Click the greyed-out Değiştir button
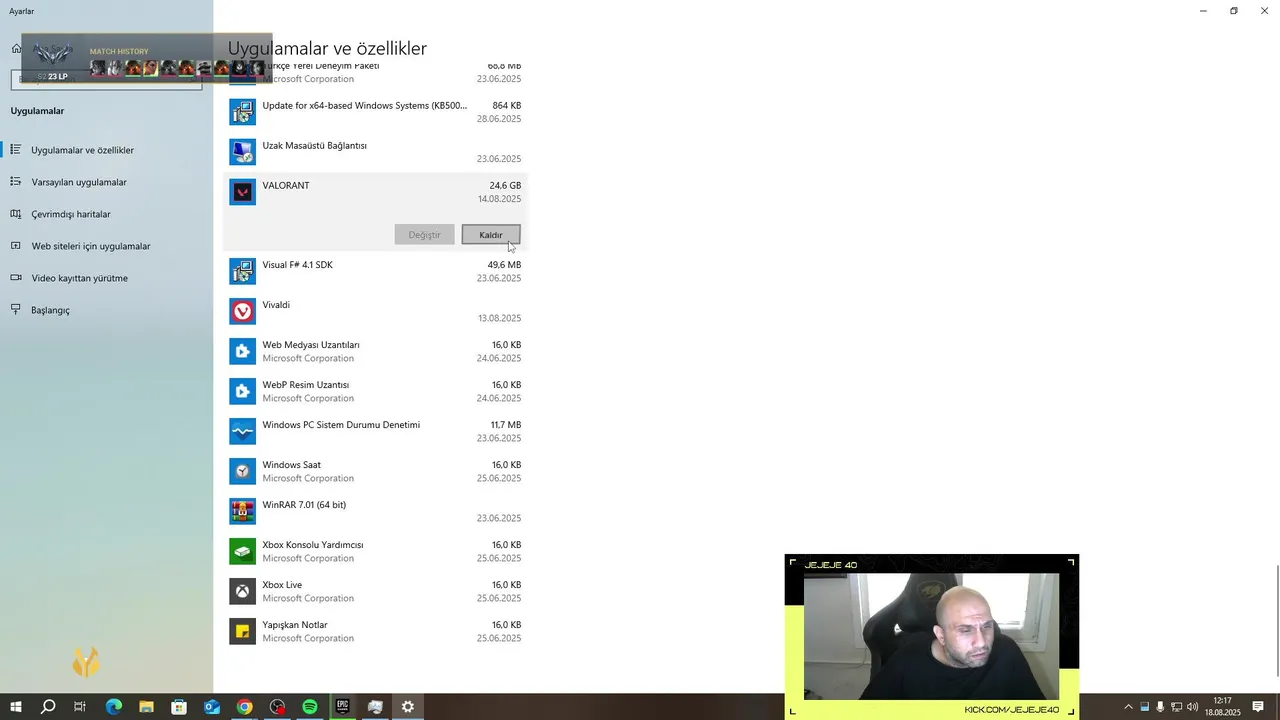Image resolution: width=1280 pixels, height=720 pixels. click(424, 235)
